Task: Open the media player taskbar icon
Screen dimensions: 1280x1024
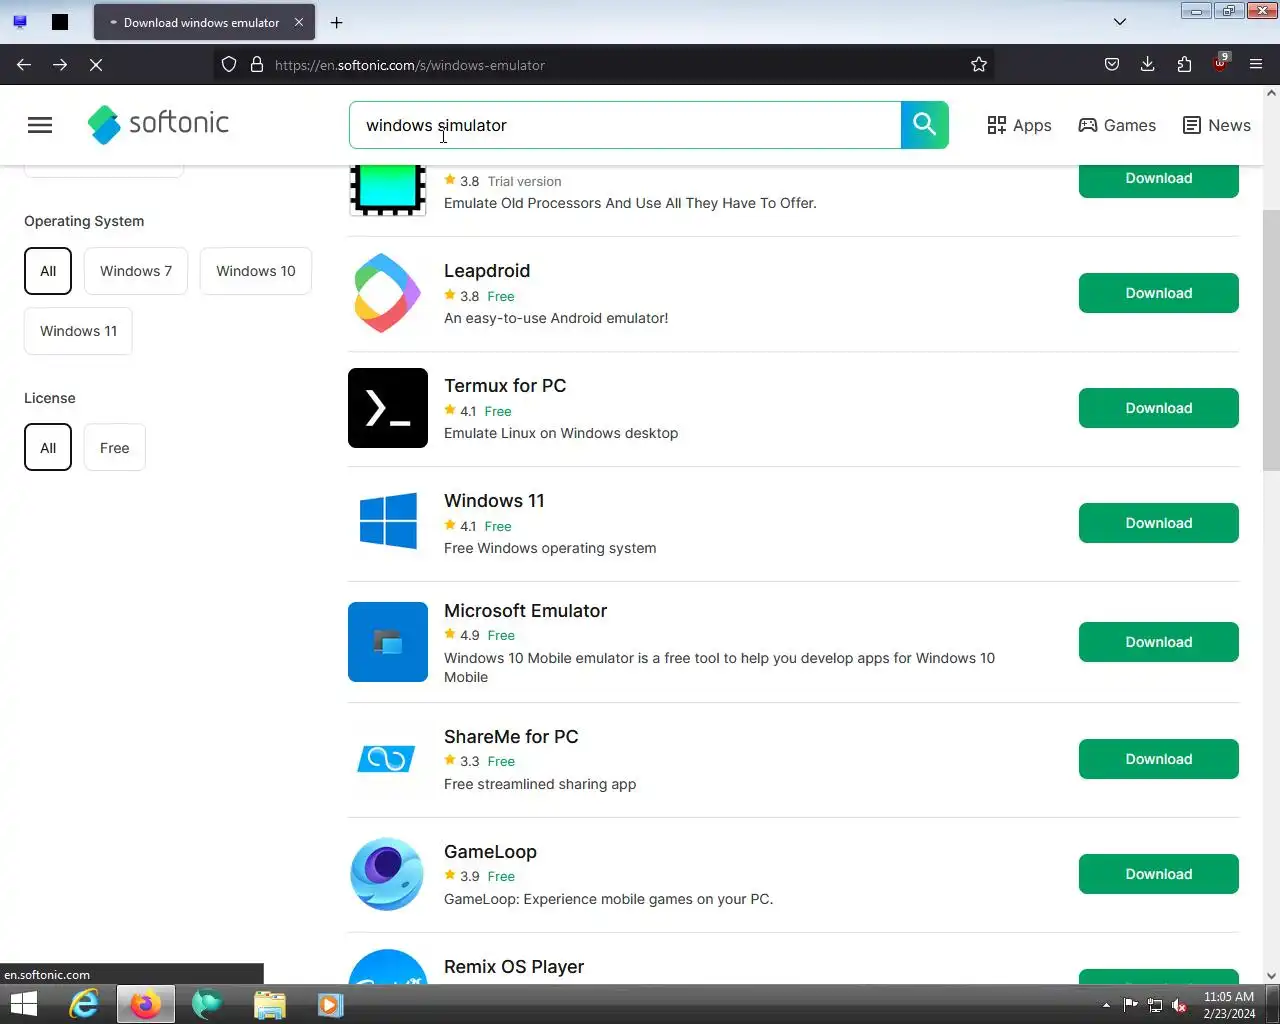Action: (x=330, y=1004)
